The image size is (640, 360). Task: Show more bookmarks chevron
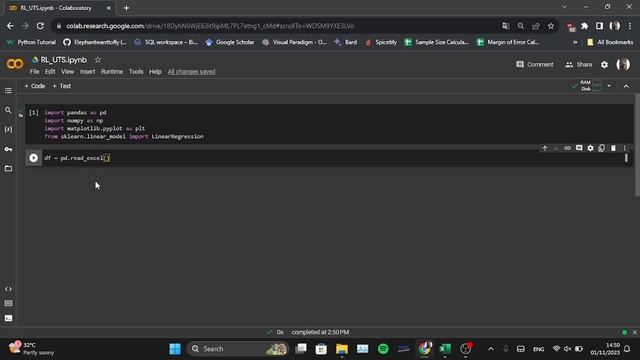[575, 42]
